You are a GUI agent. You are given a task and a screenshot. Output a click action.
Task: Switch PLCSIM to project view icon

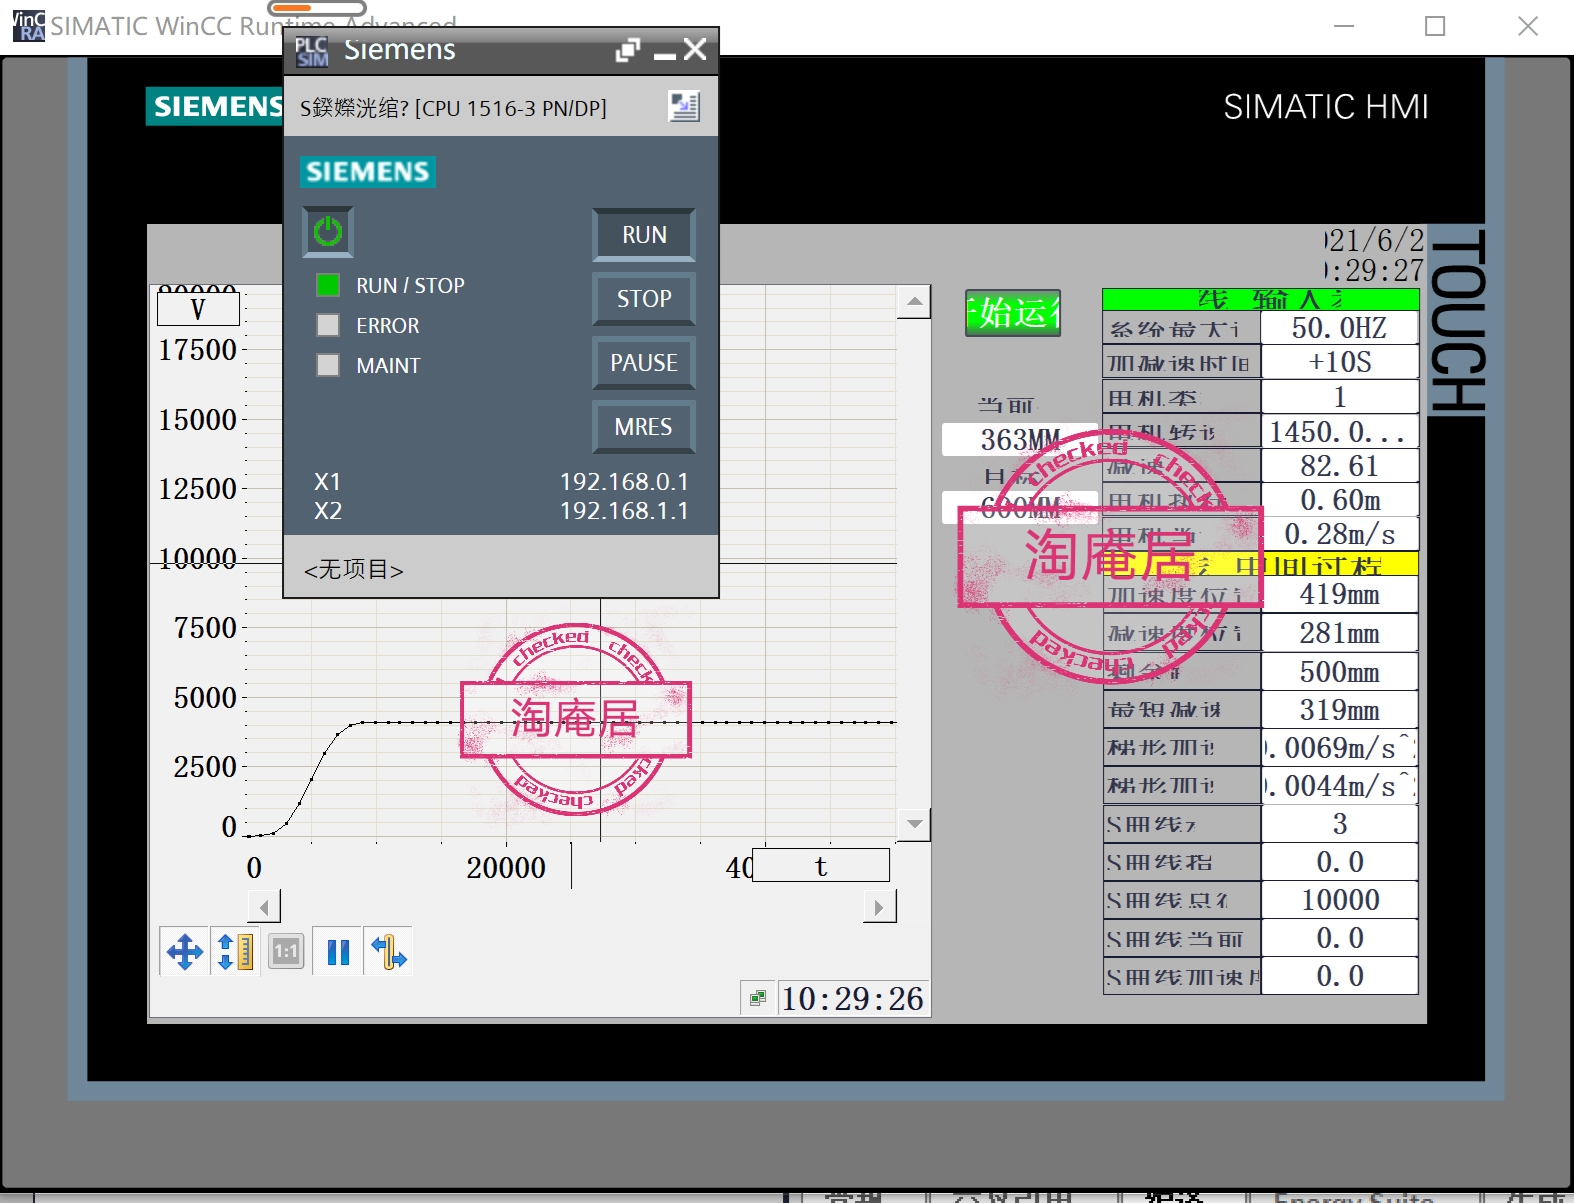click(684, 106)
